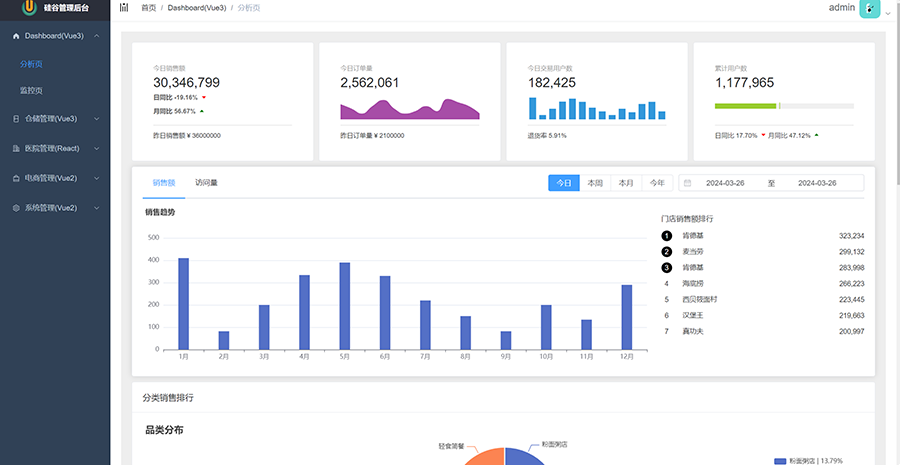Click the Dashboard(Vue3) breadcrumb link
This screenshot has height=465, width=900.
(x=197, y=8)
